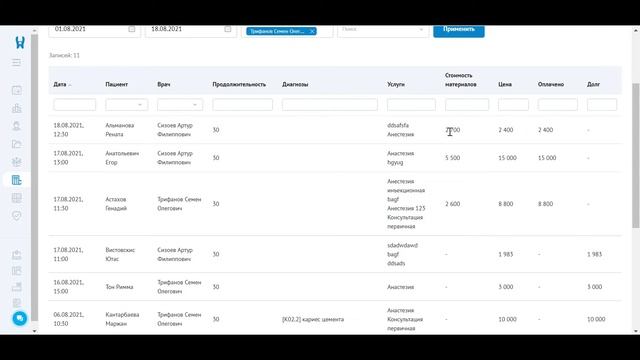This screenshot has width=640, height=360.
Task: Open calendar picker for end date 18.08.2021
Action: coord(228,29)
